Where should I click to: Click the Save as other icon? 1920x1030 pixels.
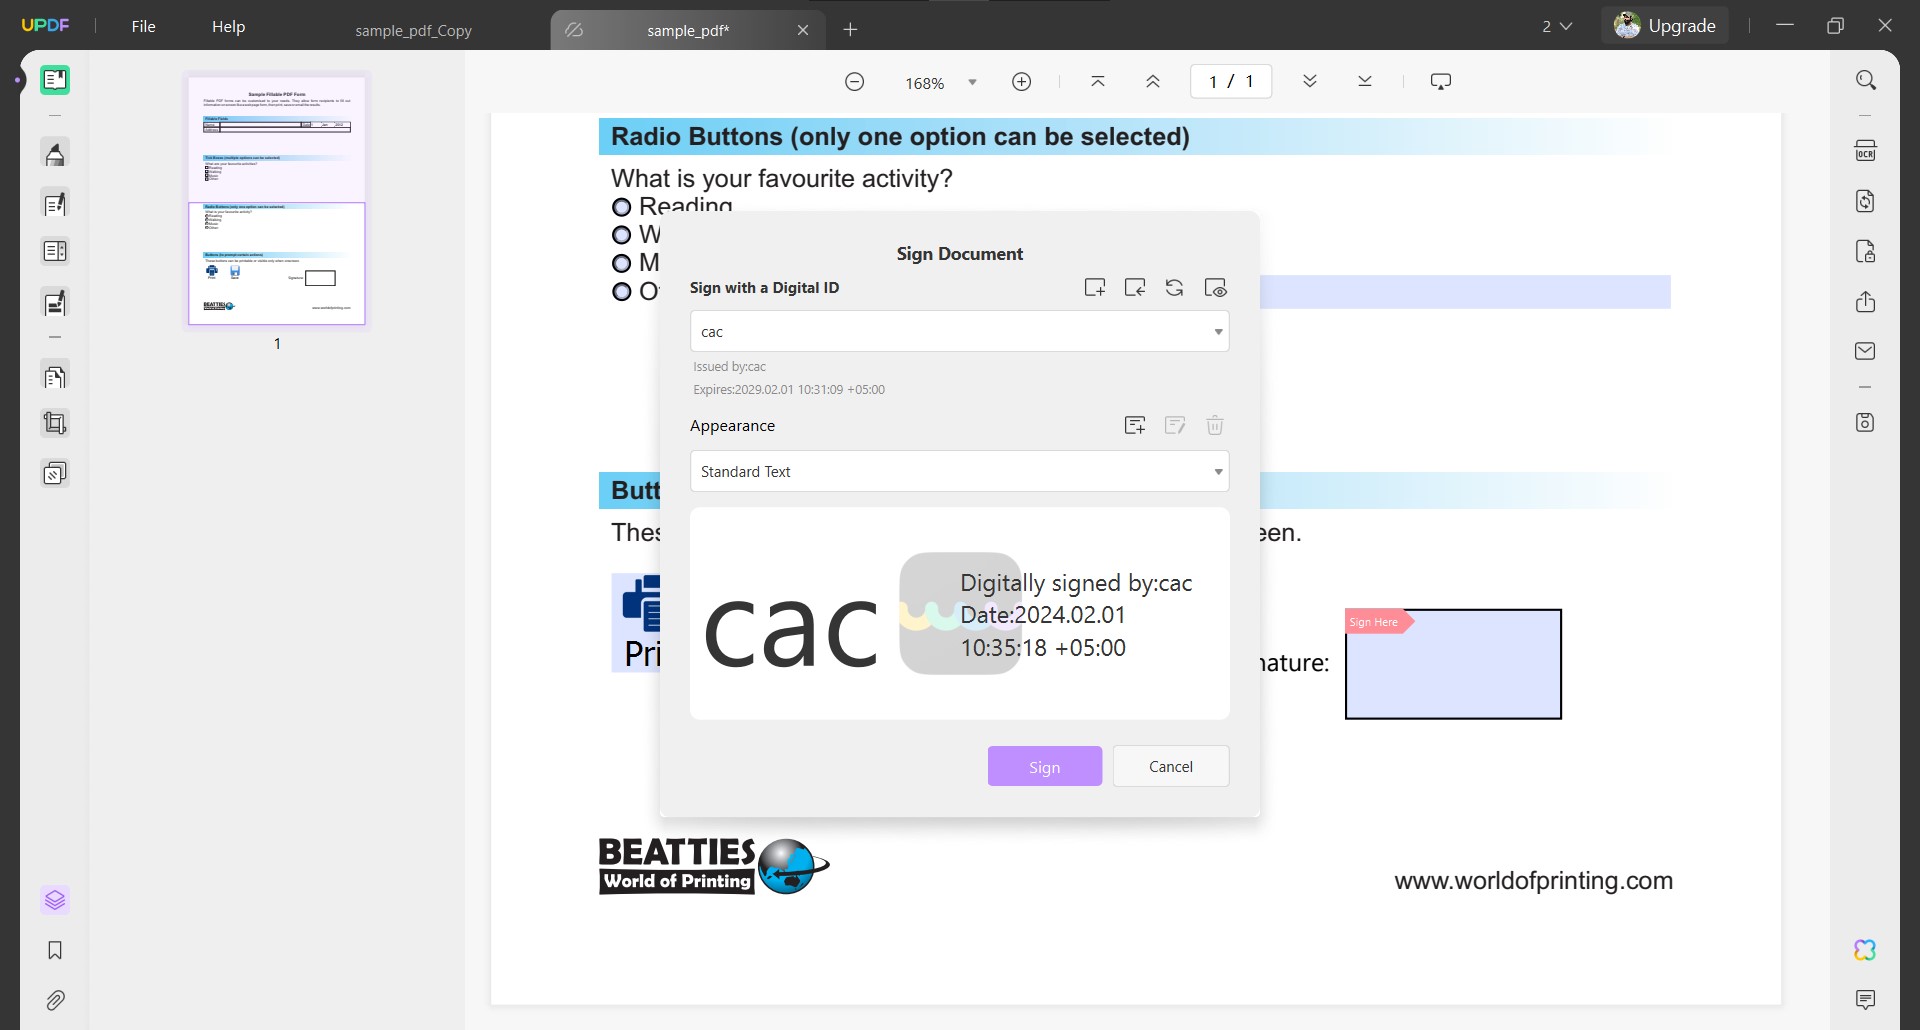(1866, 422)
